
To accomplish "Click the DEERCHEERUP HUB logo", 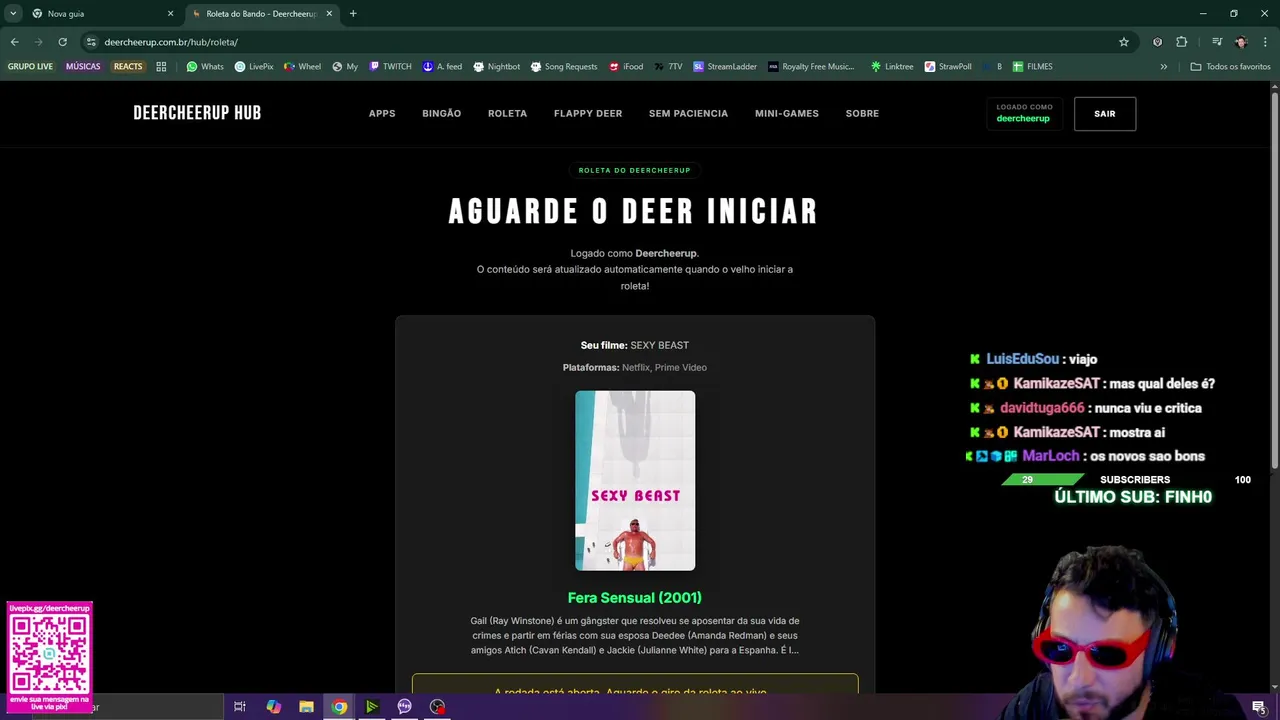I will click(197, 113).
